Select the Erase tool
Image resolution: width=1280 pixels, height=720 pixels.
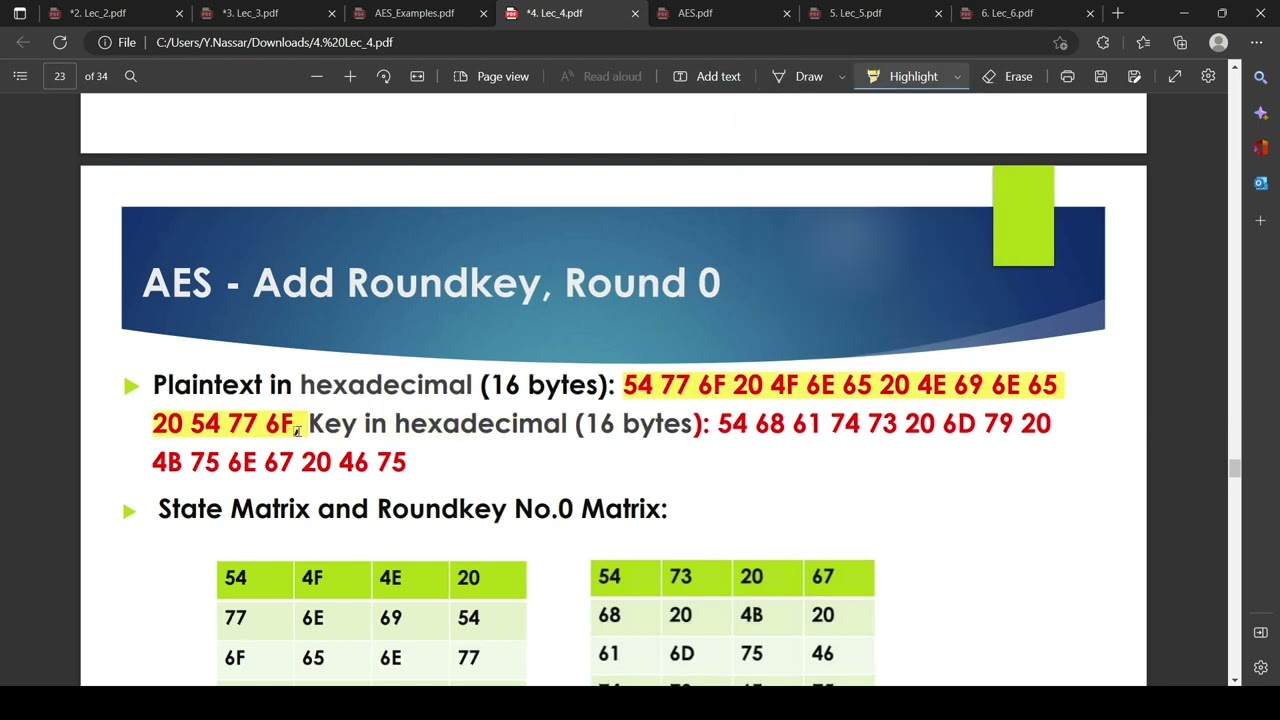click(1007, 76)
